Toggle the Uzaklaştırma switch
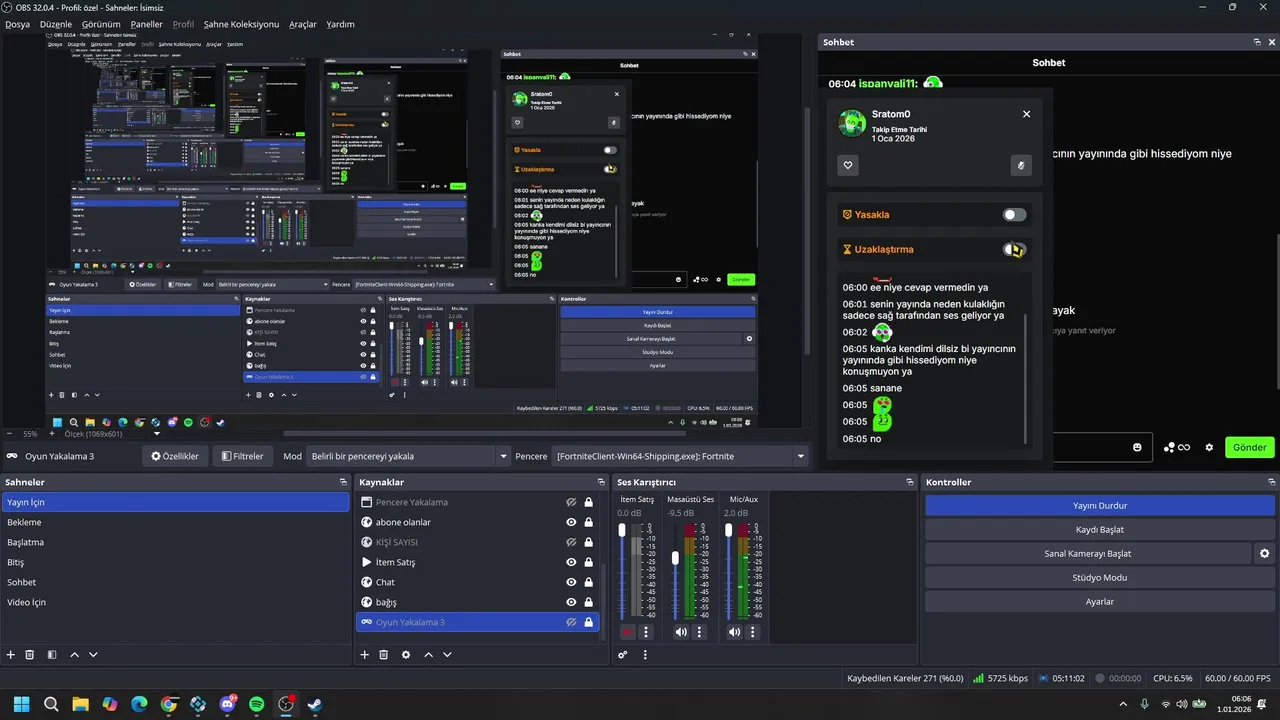Viewport: 1280px width, 720px height. coord(1015,249)
